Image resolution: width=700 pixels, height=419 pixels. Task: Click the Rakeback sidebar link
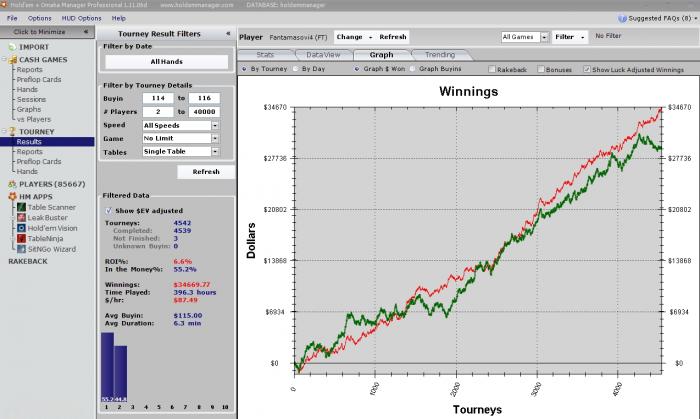[x=28, y=261]
